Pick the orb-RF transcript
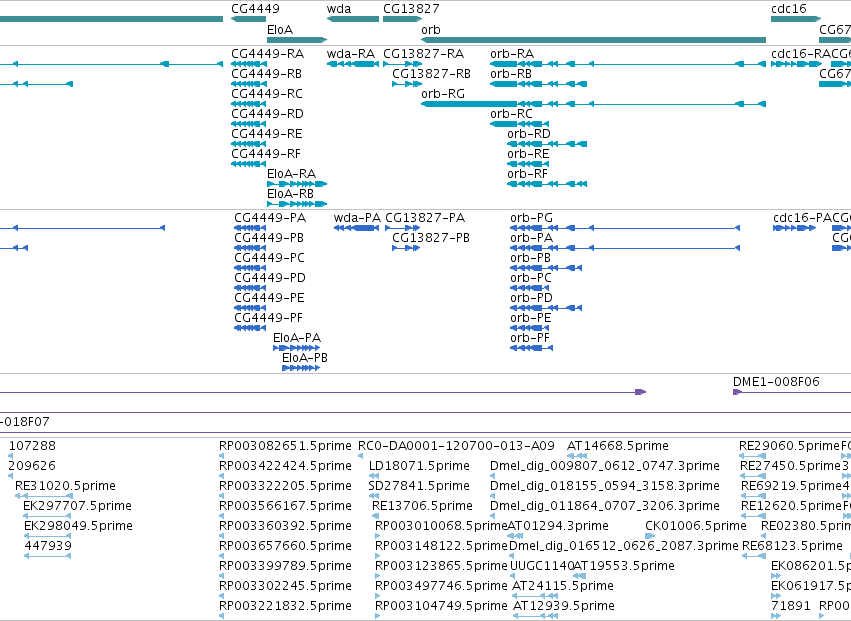 547,184
